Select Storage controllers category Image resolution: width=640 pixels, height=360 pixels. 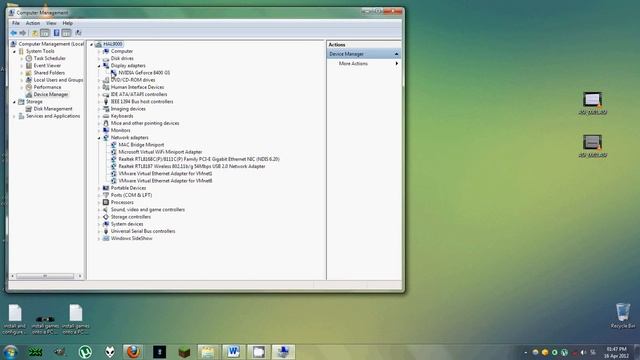click(131, 217)
